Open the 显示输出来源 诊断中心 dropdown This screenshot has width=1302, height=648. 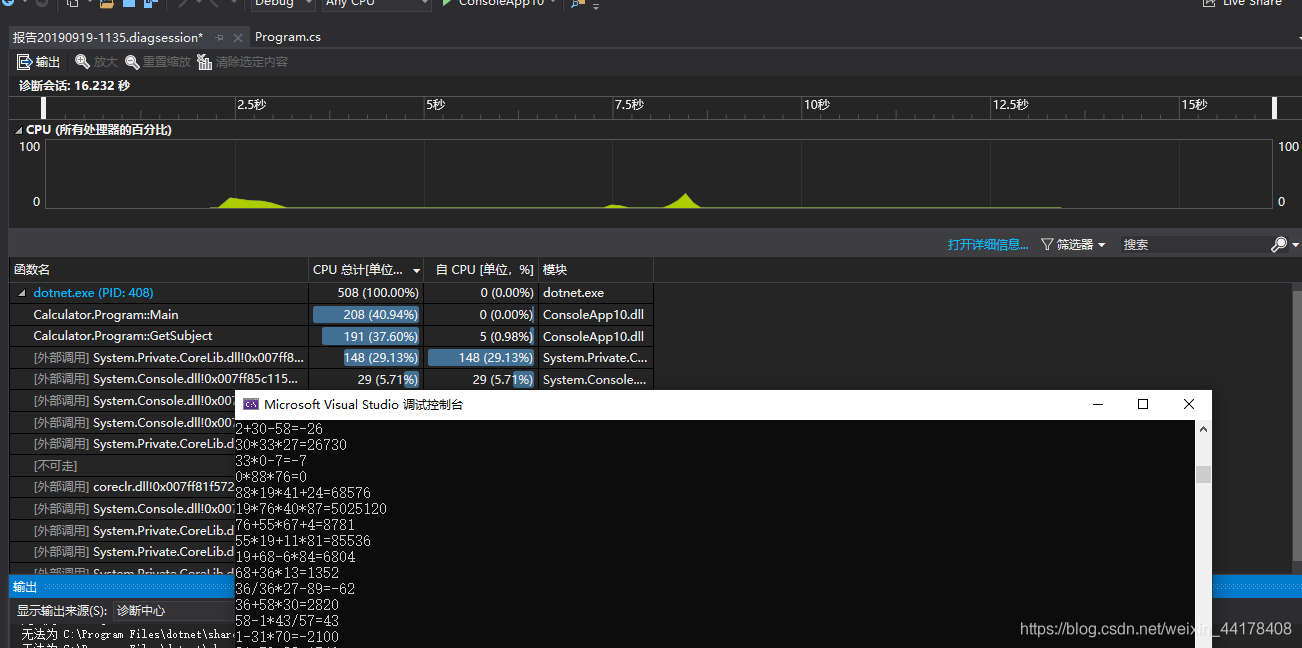click(173, 610)
